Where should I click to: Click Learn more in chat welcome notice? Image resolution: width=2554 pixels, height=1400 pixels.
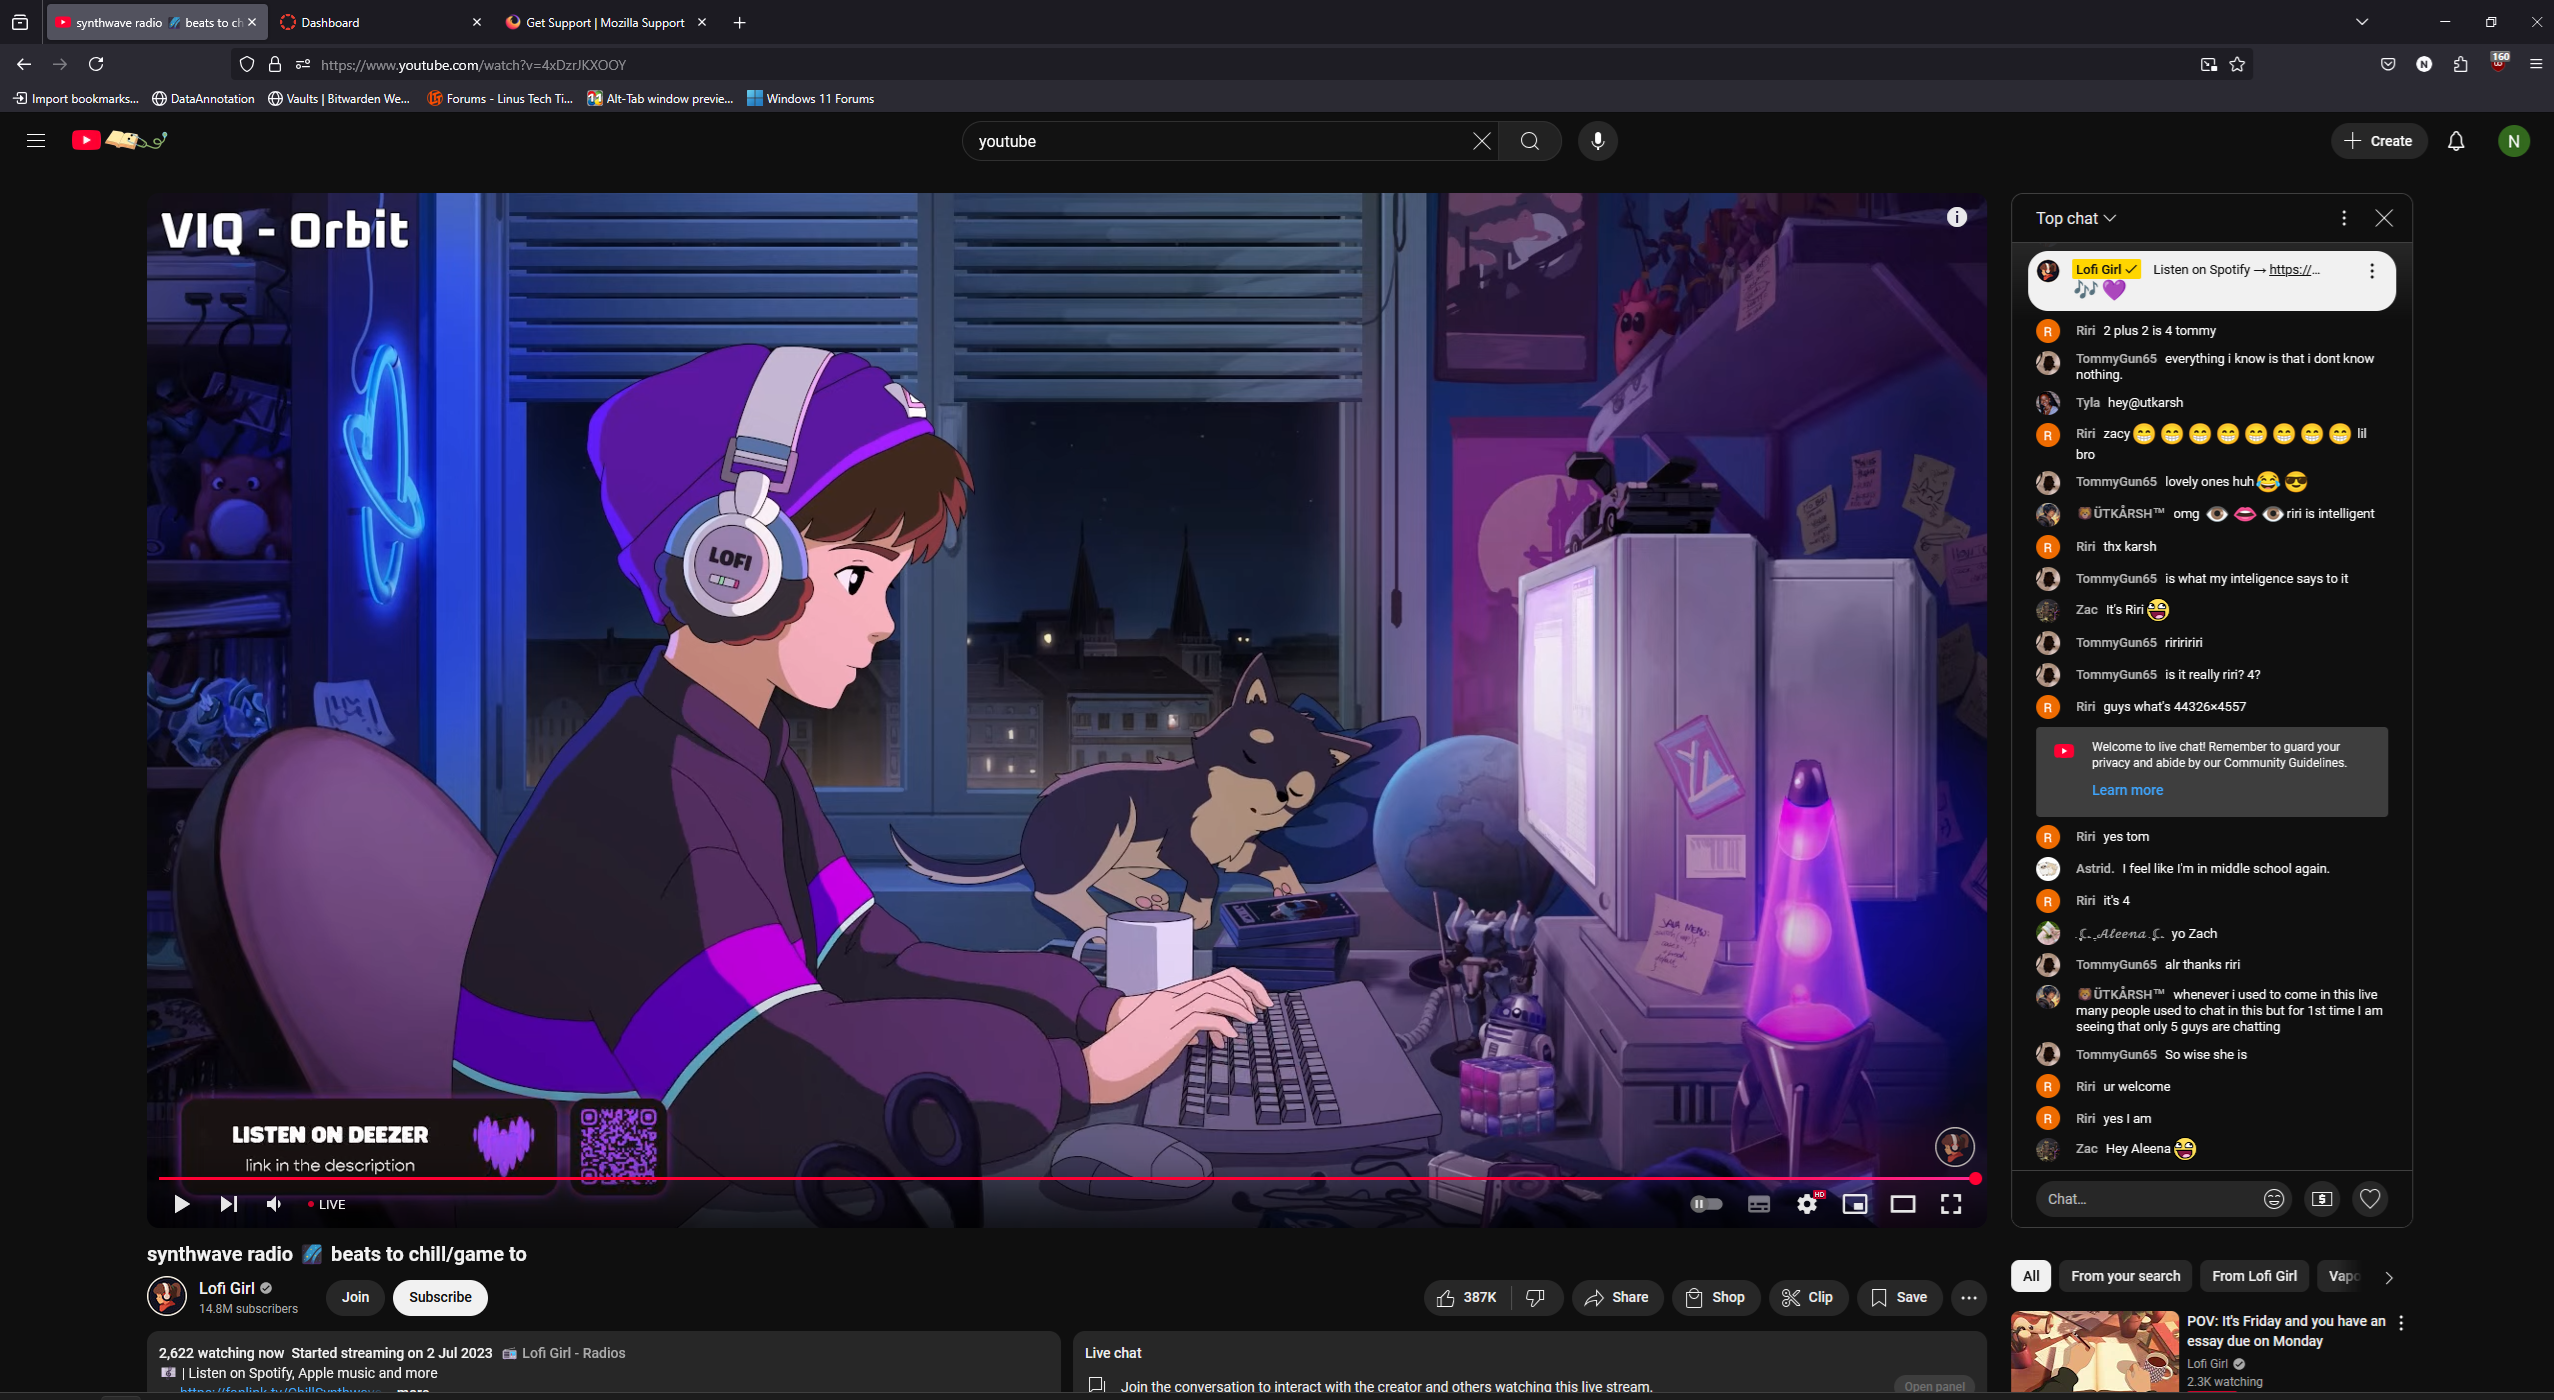coord(2126,790)
